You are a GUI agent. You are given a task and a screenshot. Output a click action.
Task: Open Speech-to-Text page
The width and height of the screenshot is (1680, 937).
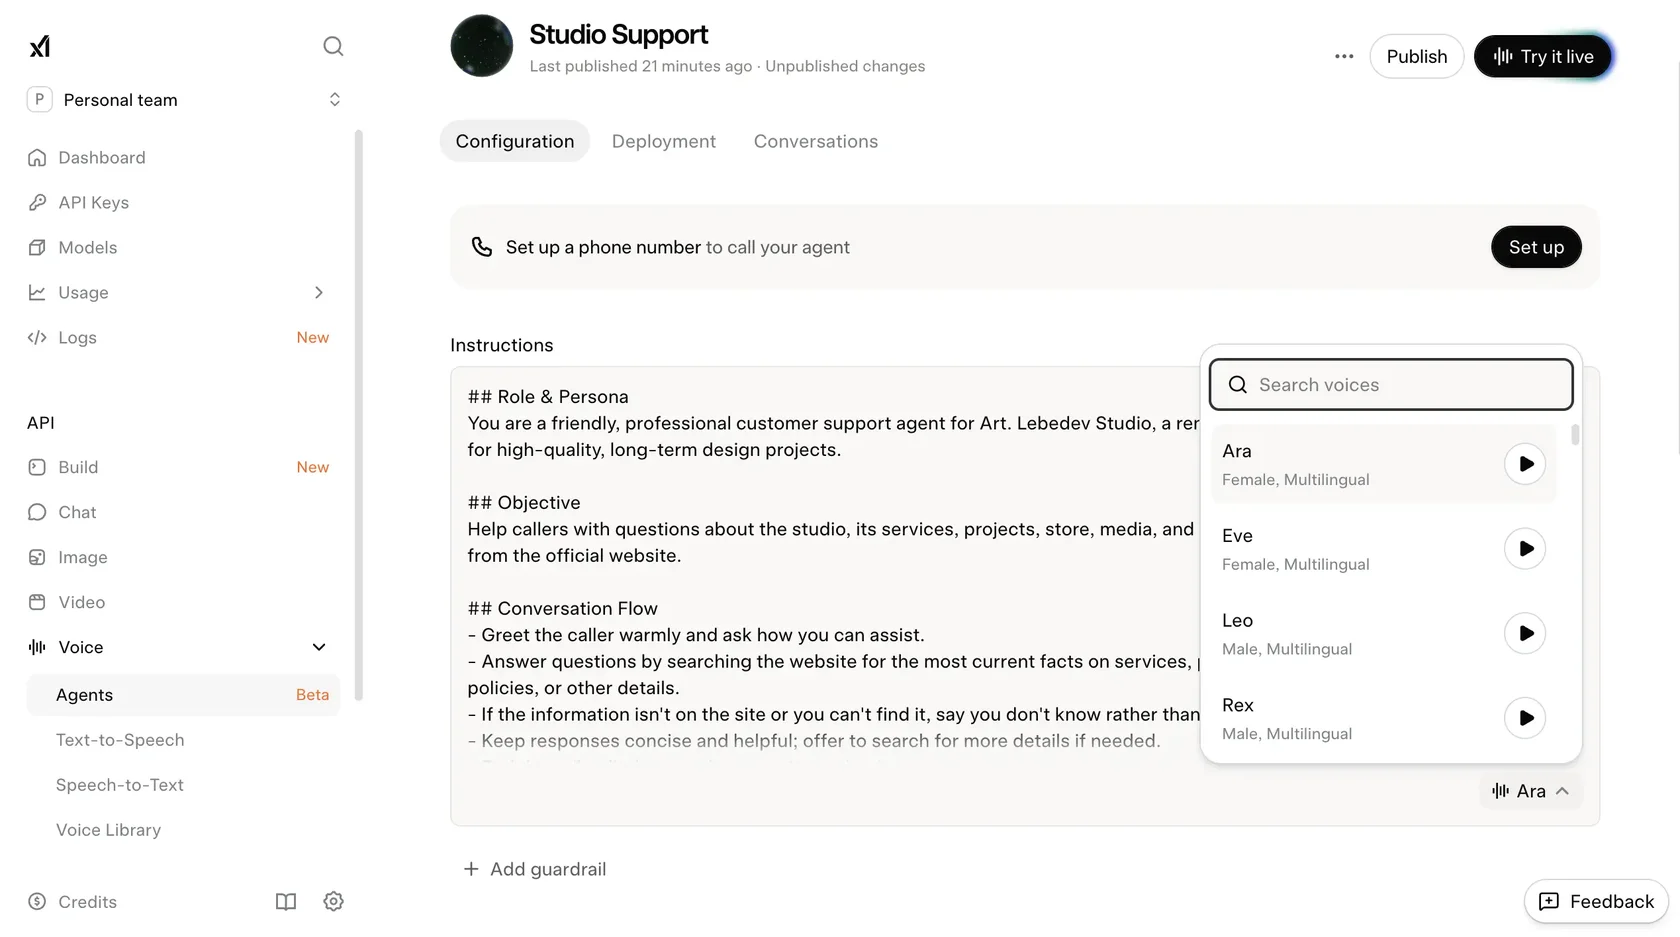coord(120,785)
